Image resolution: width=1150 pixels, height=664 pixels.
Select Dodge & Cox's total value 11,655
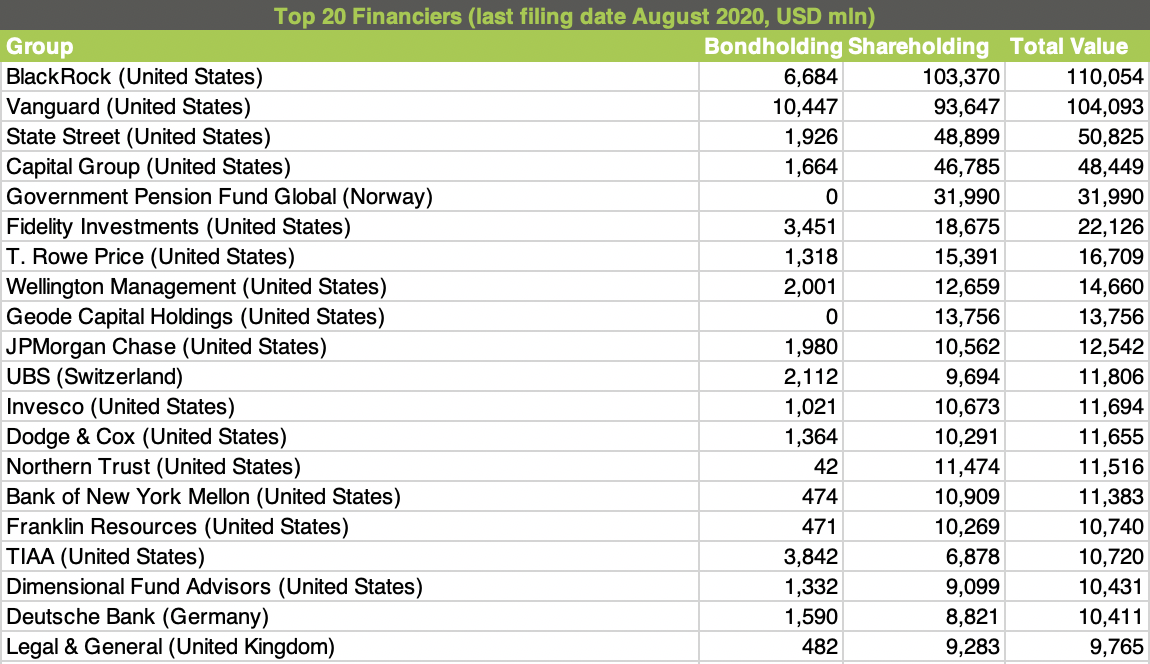[x=1077, y=437]
